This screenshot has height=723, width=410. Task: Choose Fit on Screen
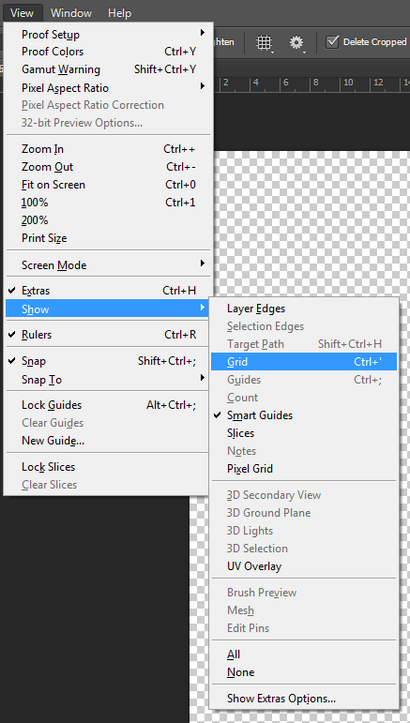[108, 185]
